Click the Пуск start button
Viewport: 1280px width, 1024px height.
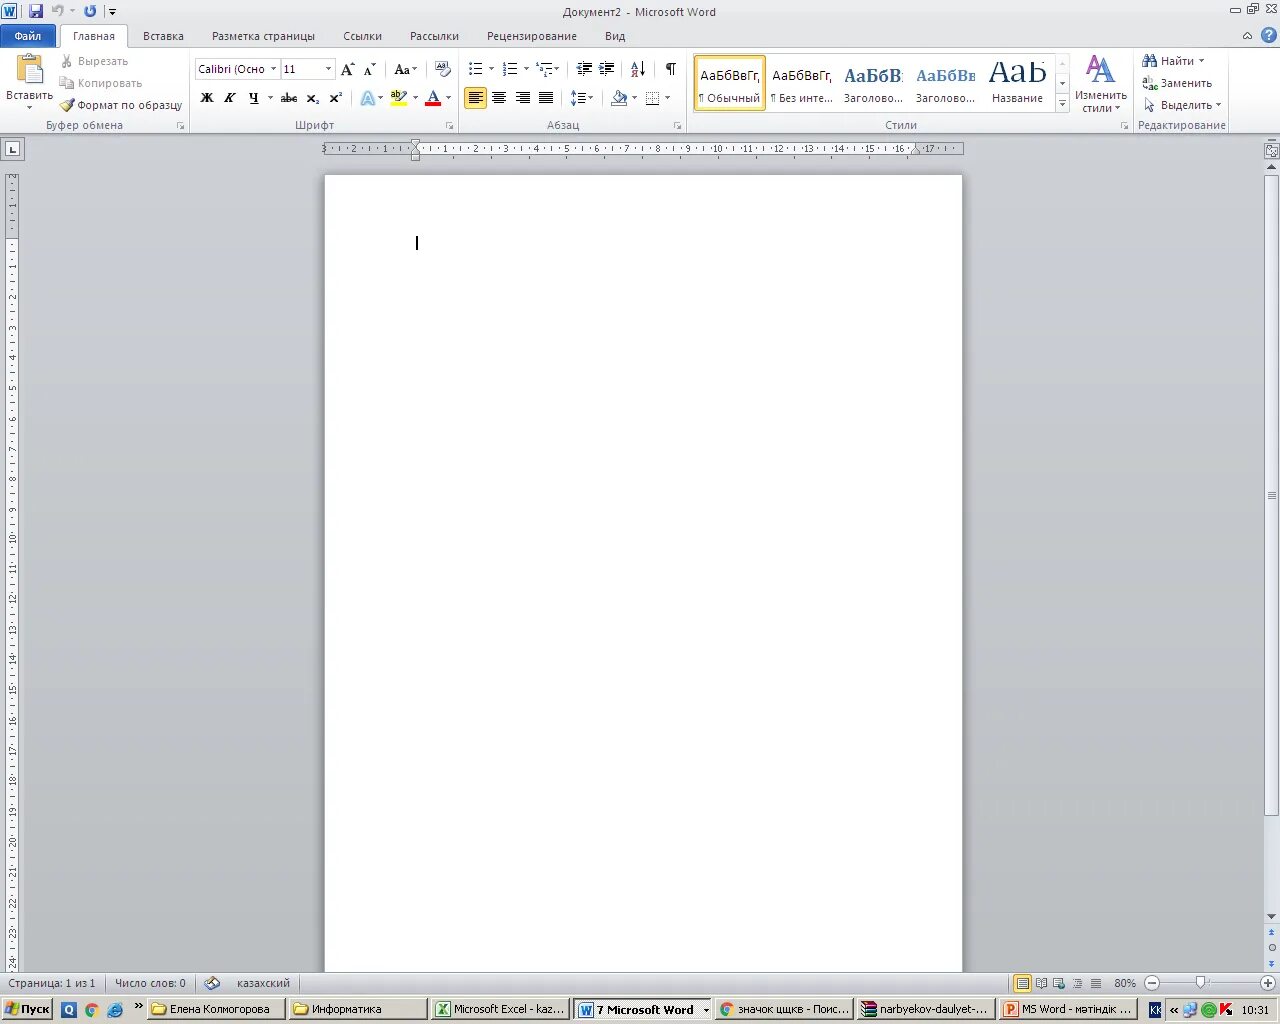[x=27, y=1009]
